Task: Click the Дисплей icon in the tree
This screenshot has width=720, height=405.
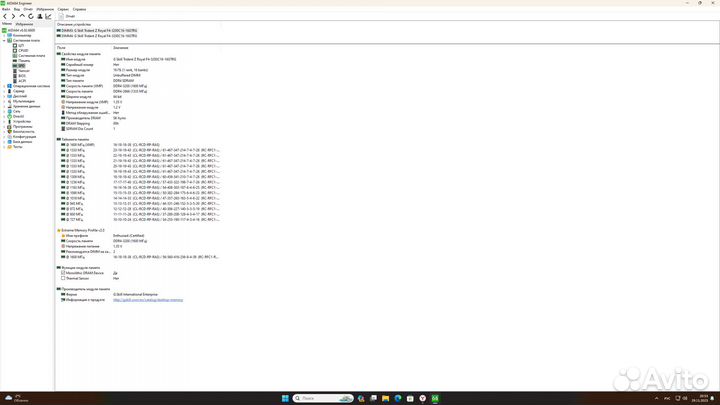Action: coord(9,96)
